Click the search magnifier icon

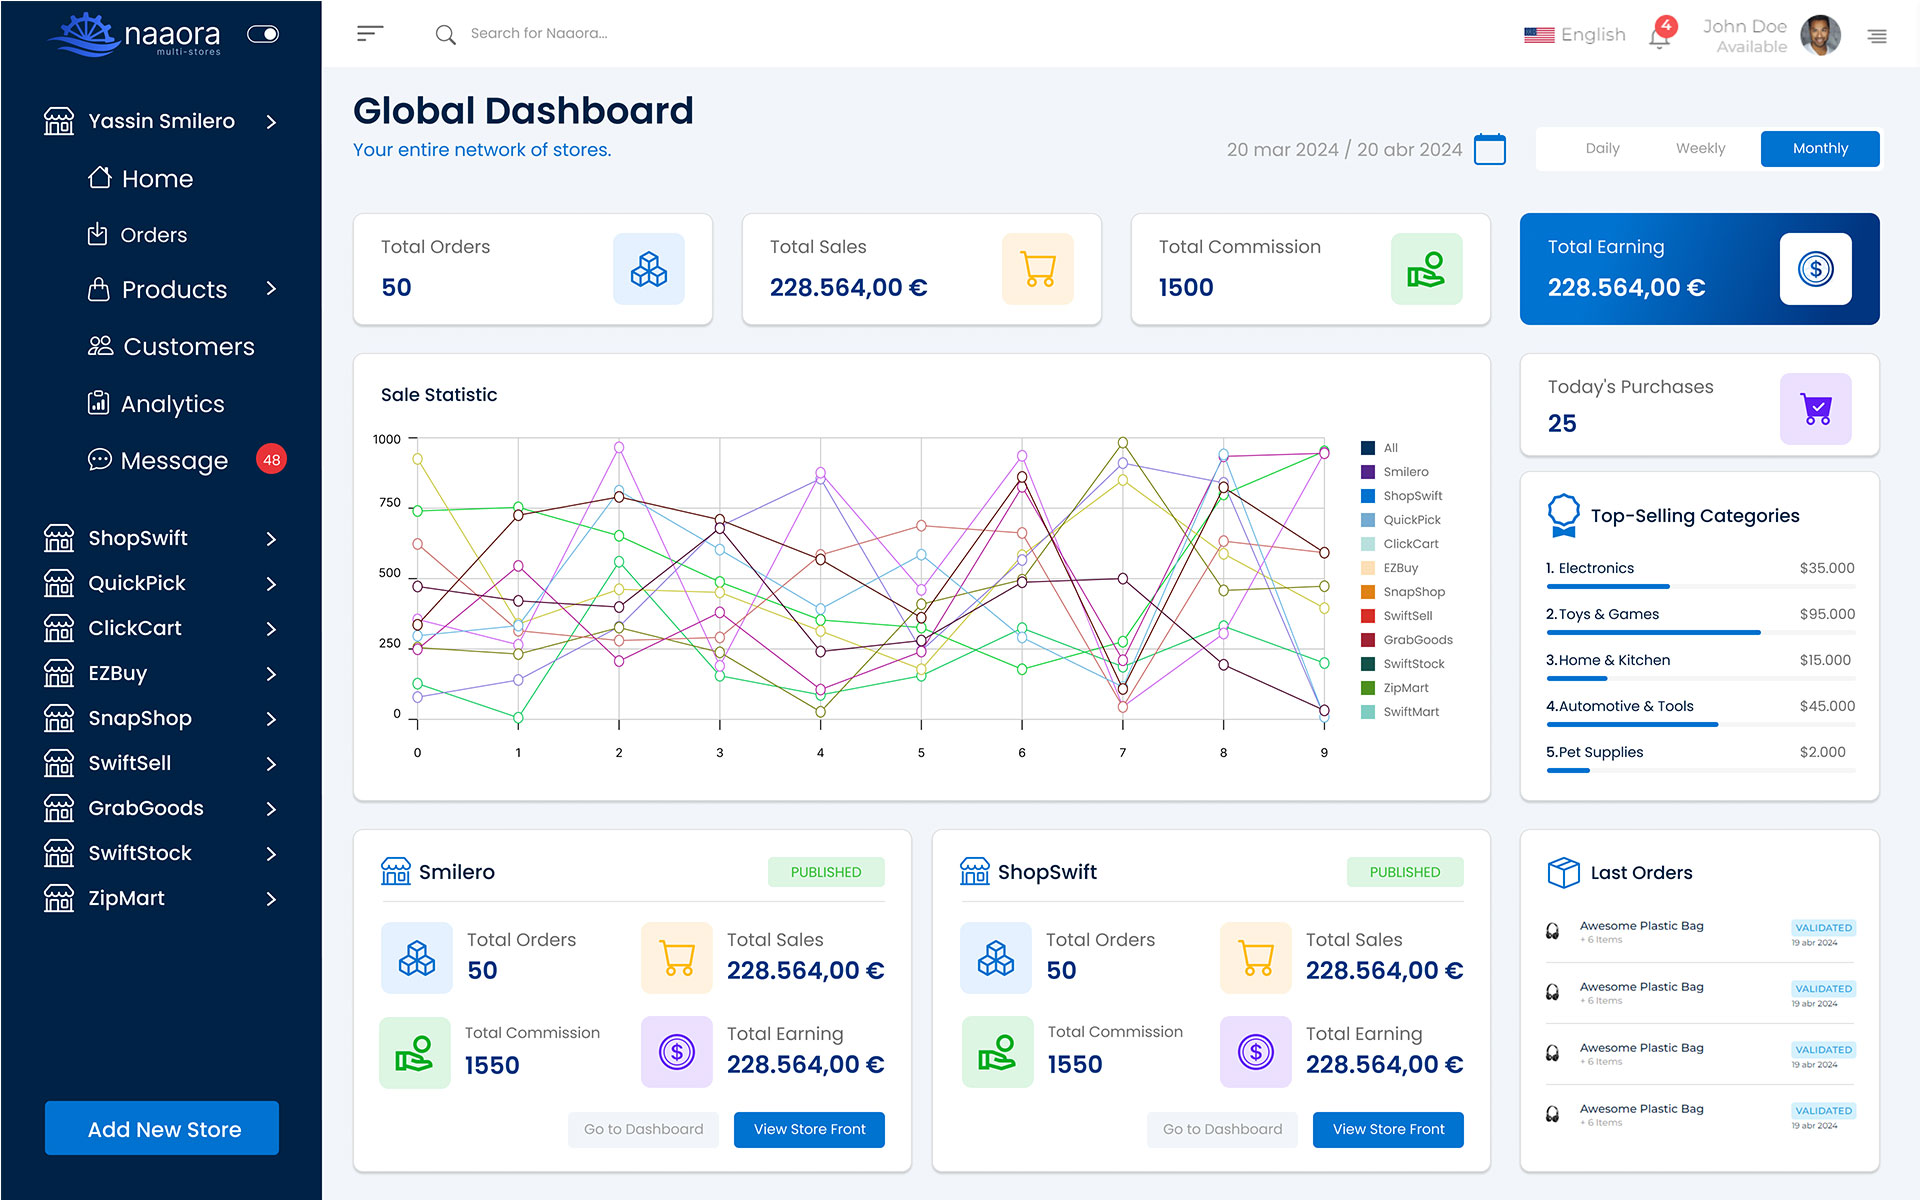coord(445,35)
